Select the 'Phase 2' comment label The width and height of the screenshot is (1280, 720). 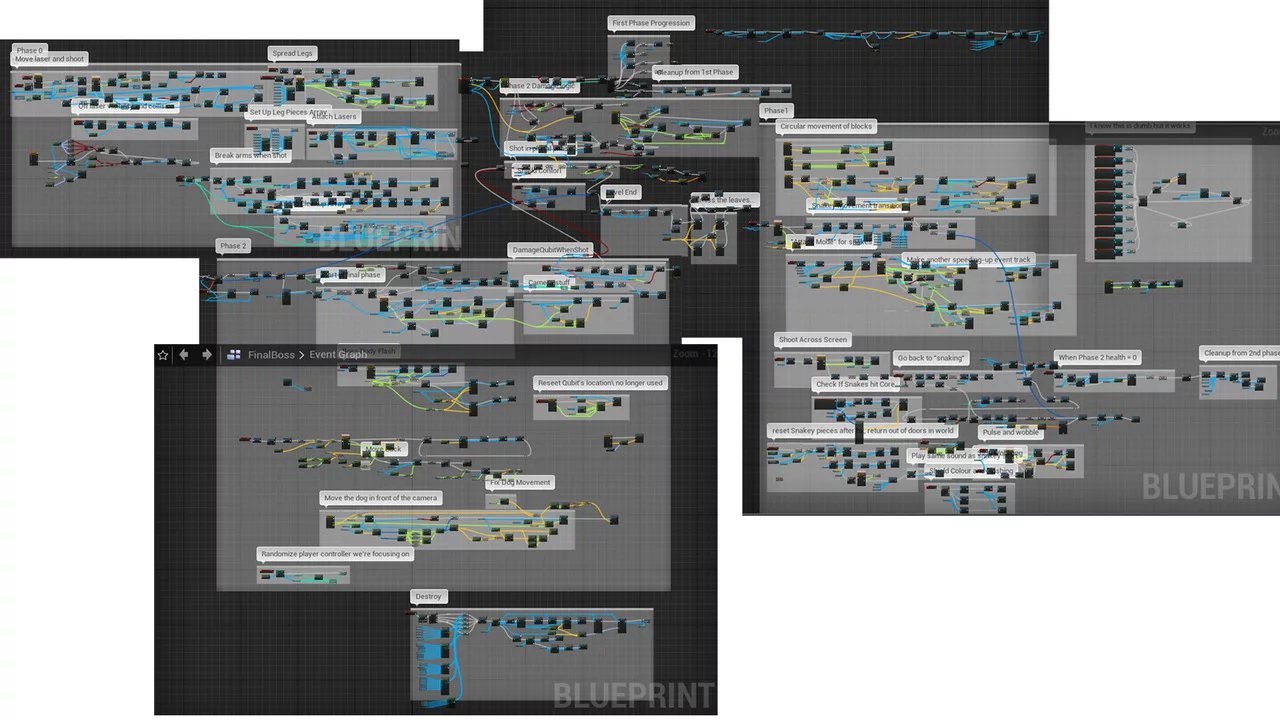(x=233, y=246)
